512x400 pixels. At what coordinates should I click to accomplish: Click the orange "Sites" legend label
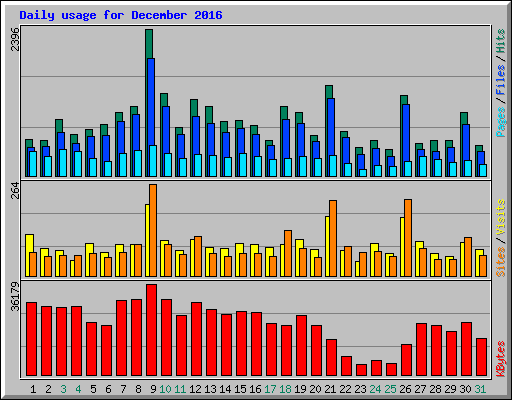501,262
